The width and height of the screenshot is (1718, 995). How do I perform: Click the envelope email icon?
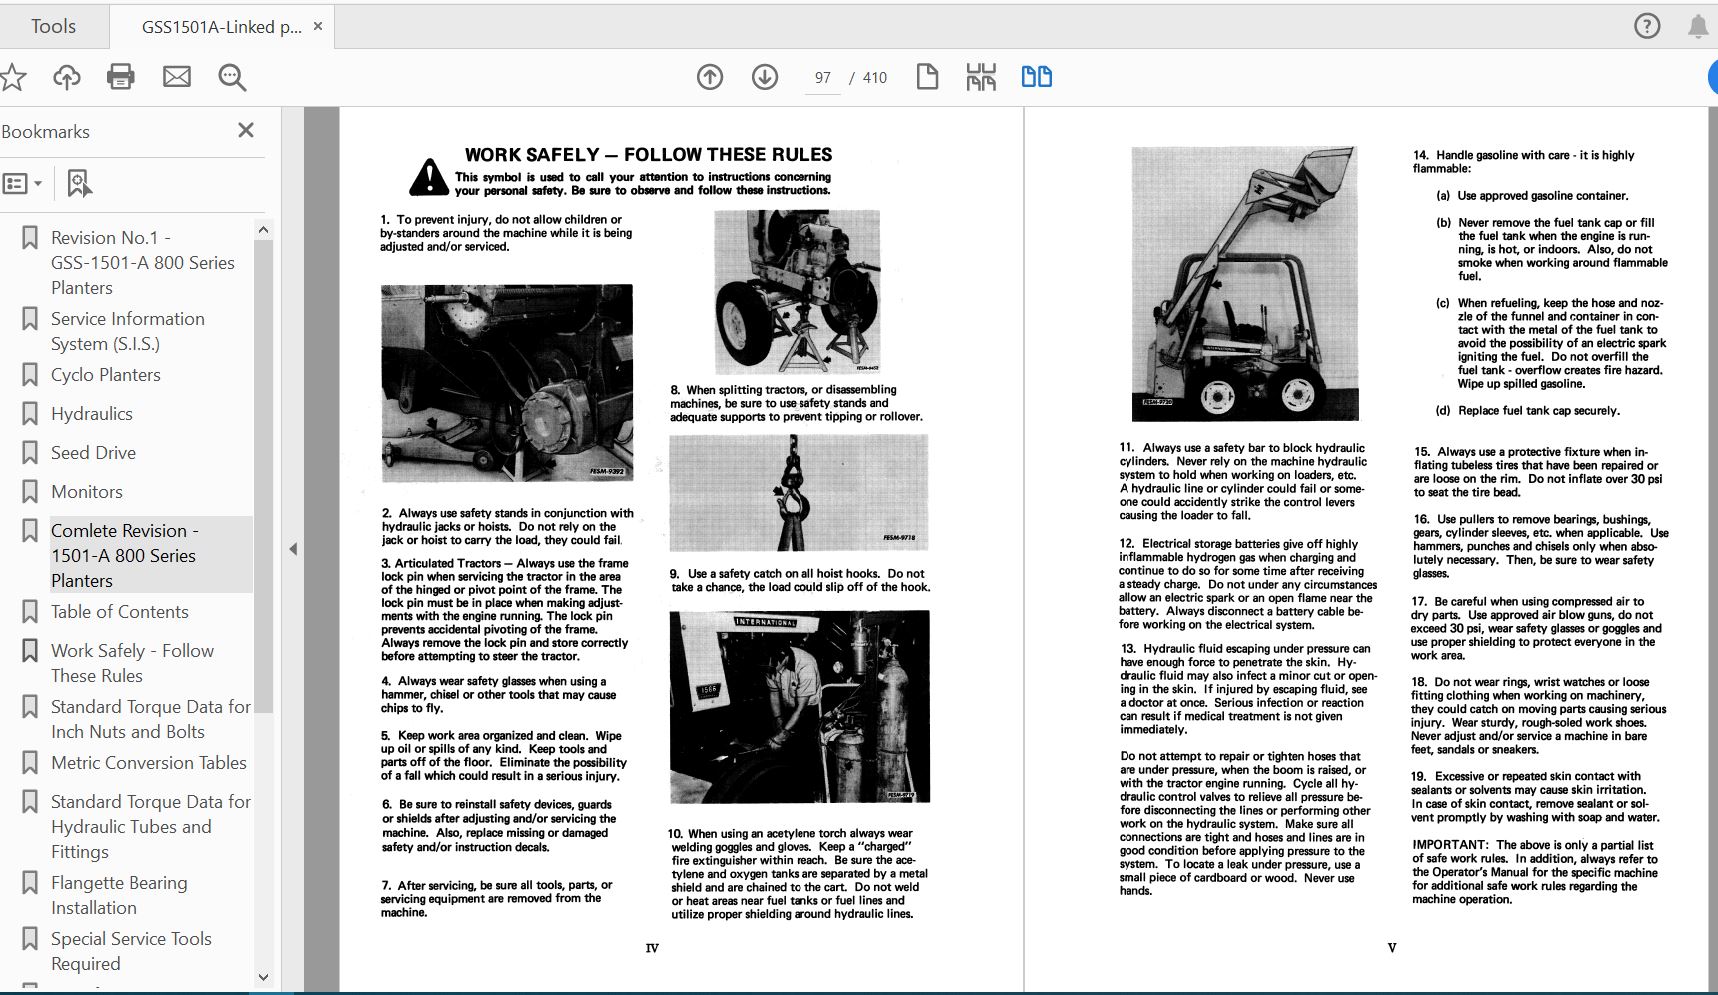tap(177, 77)
